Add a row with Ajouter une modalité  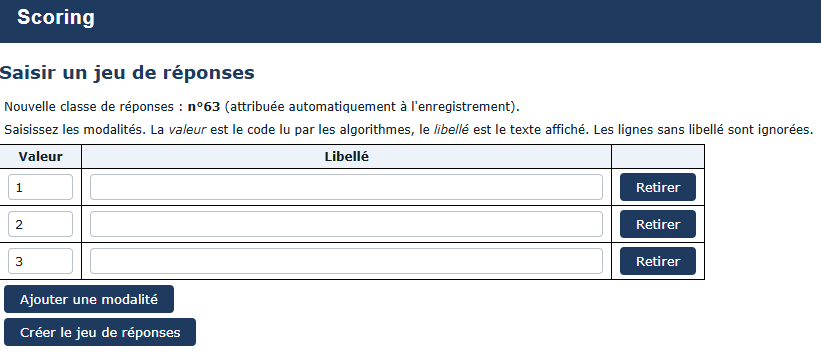tap(89, 299)
